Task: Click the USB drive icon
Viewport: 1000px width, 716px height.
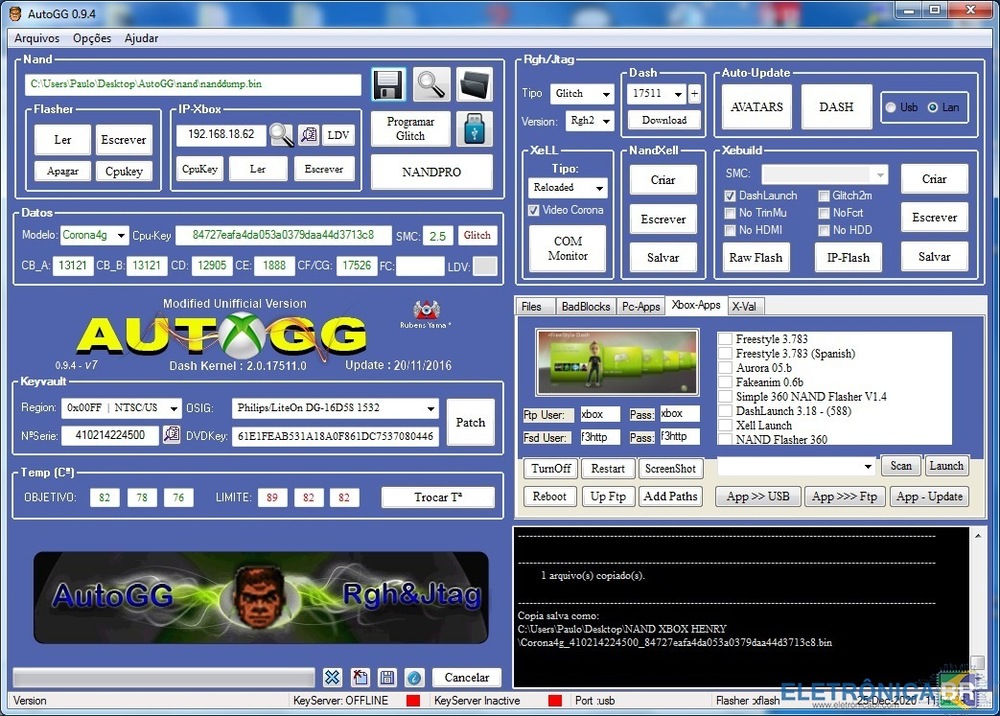Action: tap(474, 128)
